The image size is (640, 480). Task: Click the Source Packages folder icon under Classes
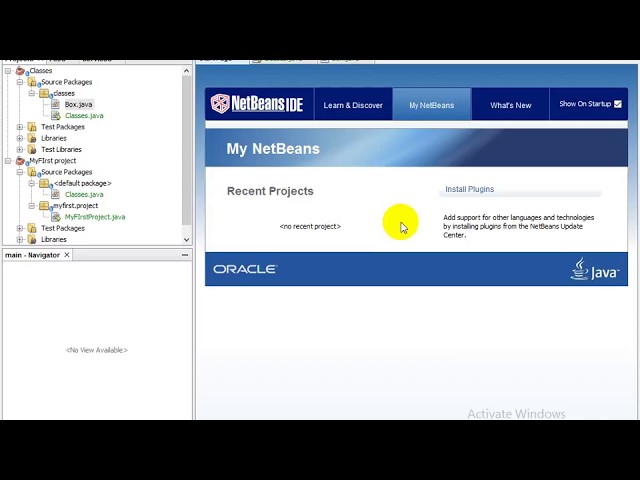tap(32, 82)
